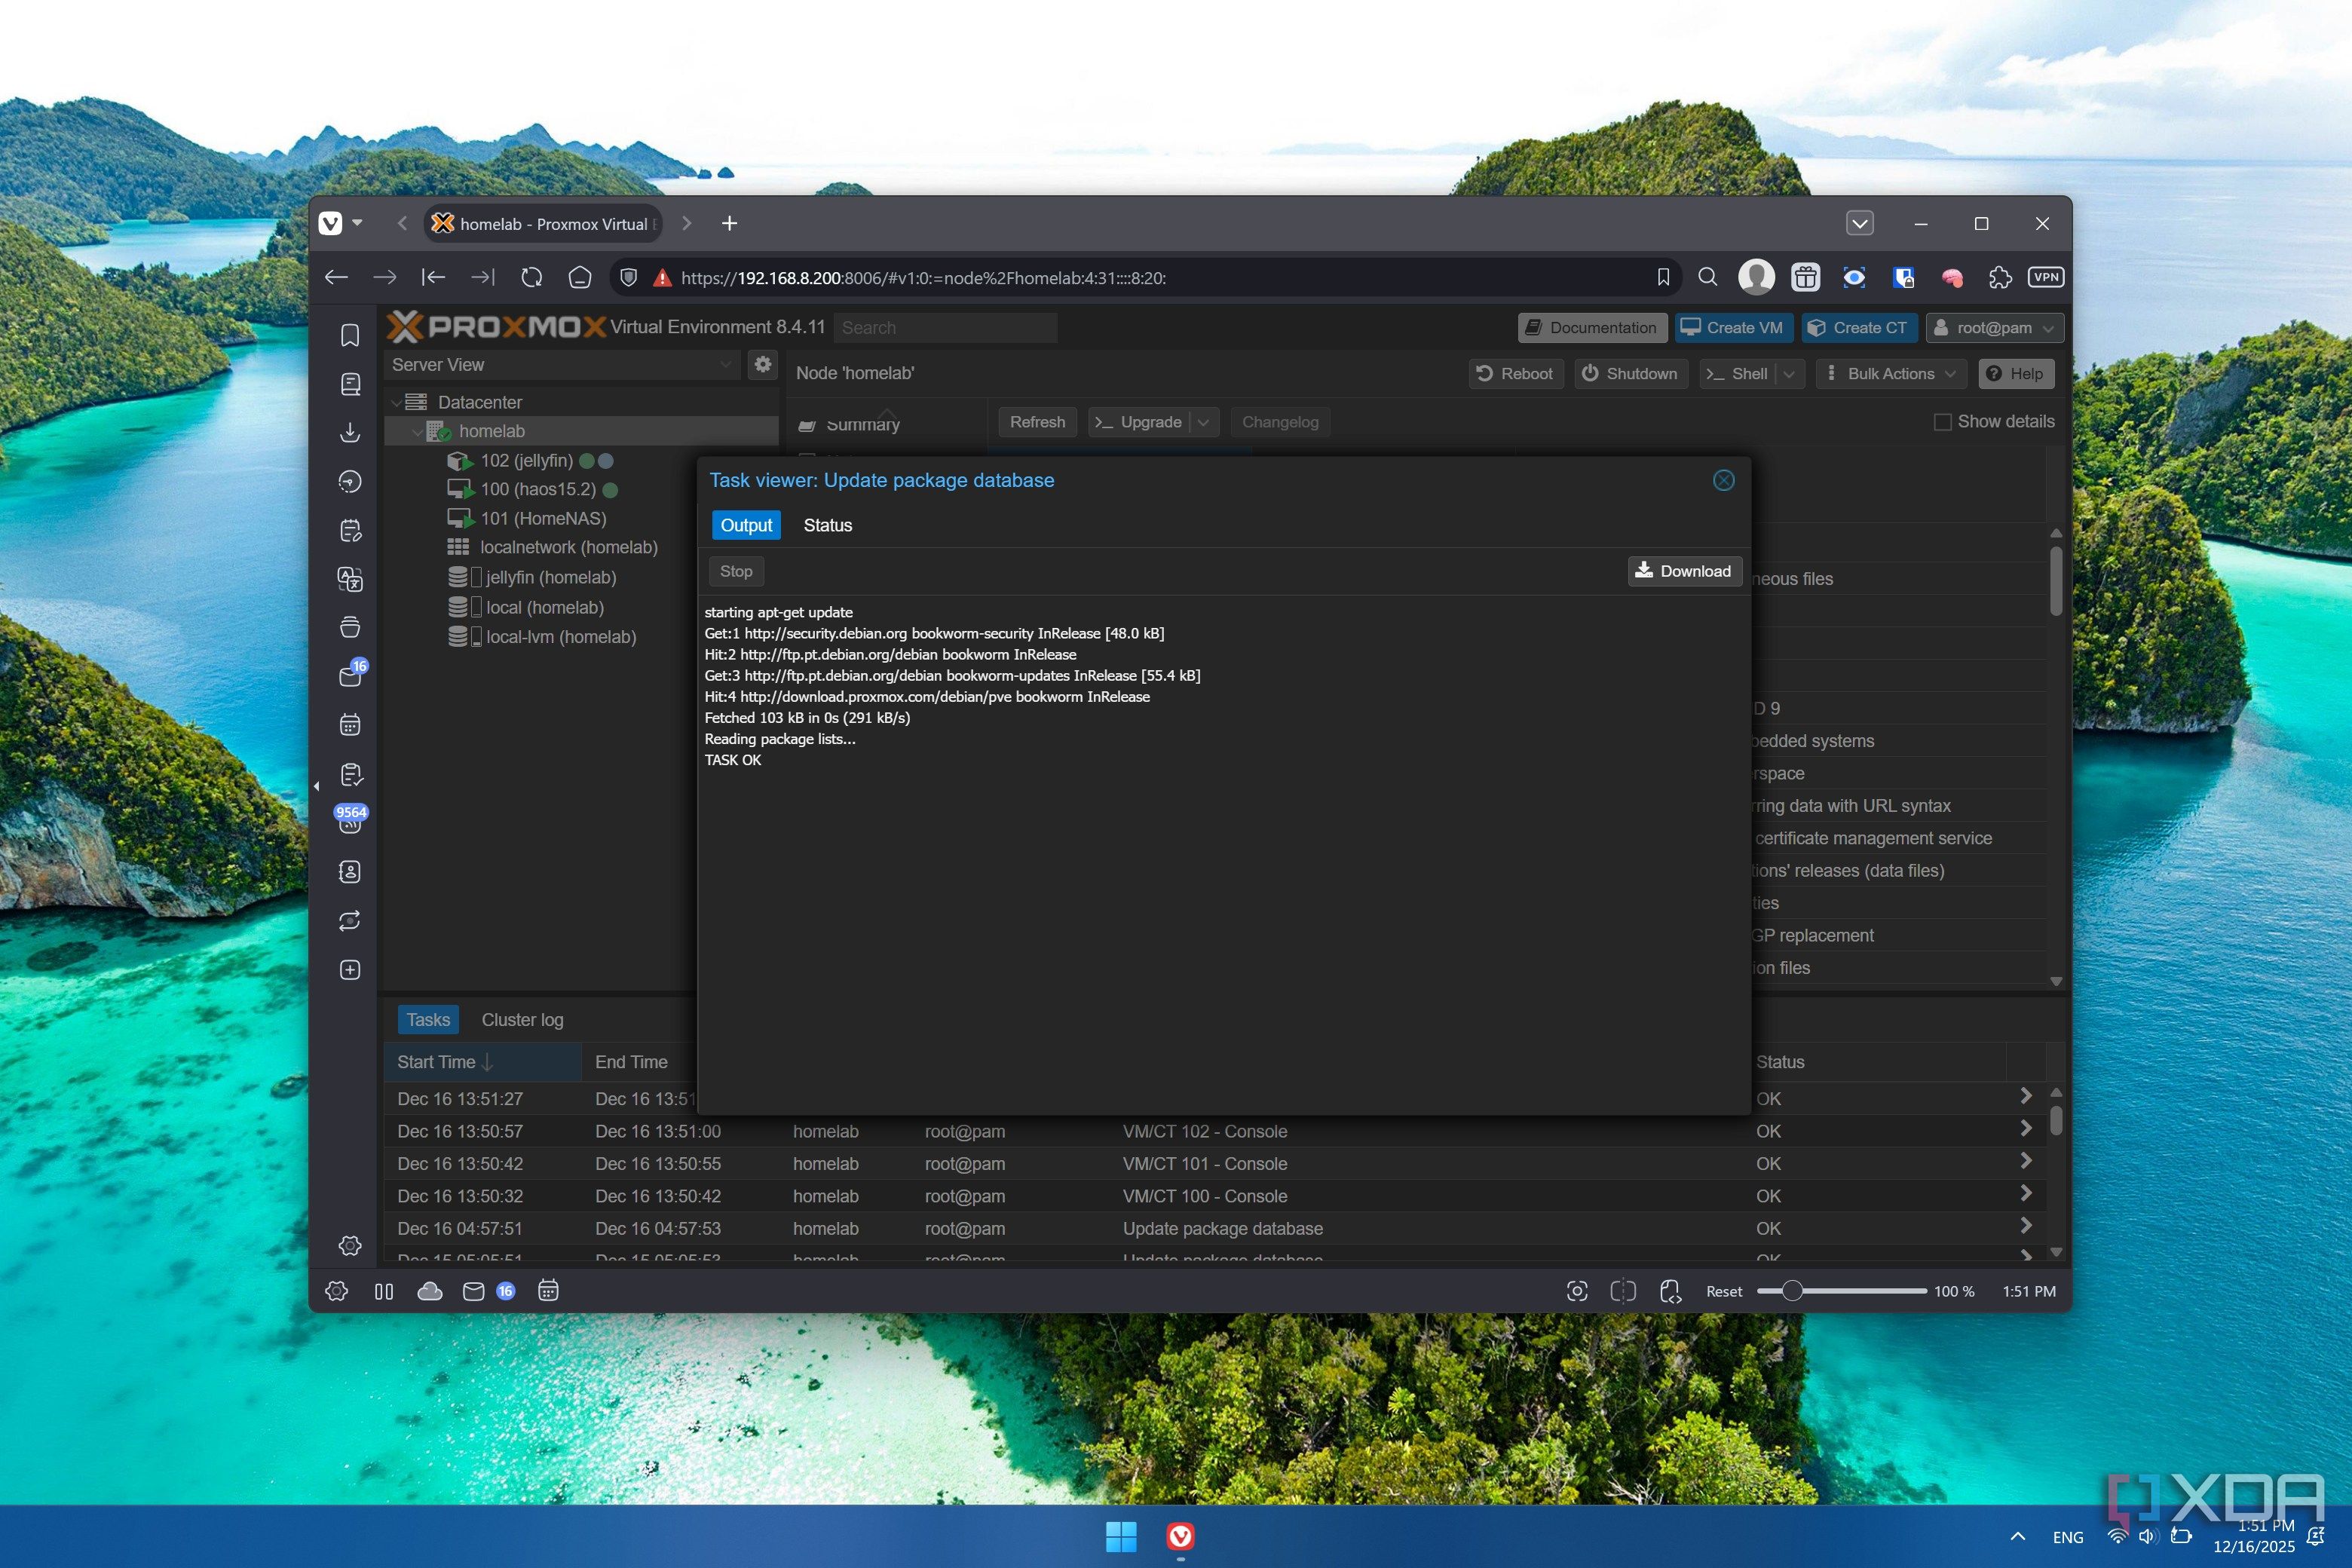Click the Download button in the Task viewer
This screenshot has height=1568, width=2352.
1684,571
